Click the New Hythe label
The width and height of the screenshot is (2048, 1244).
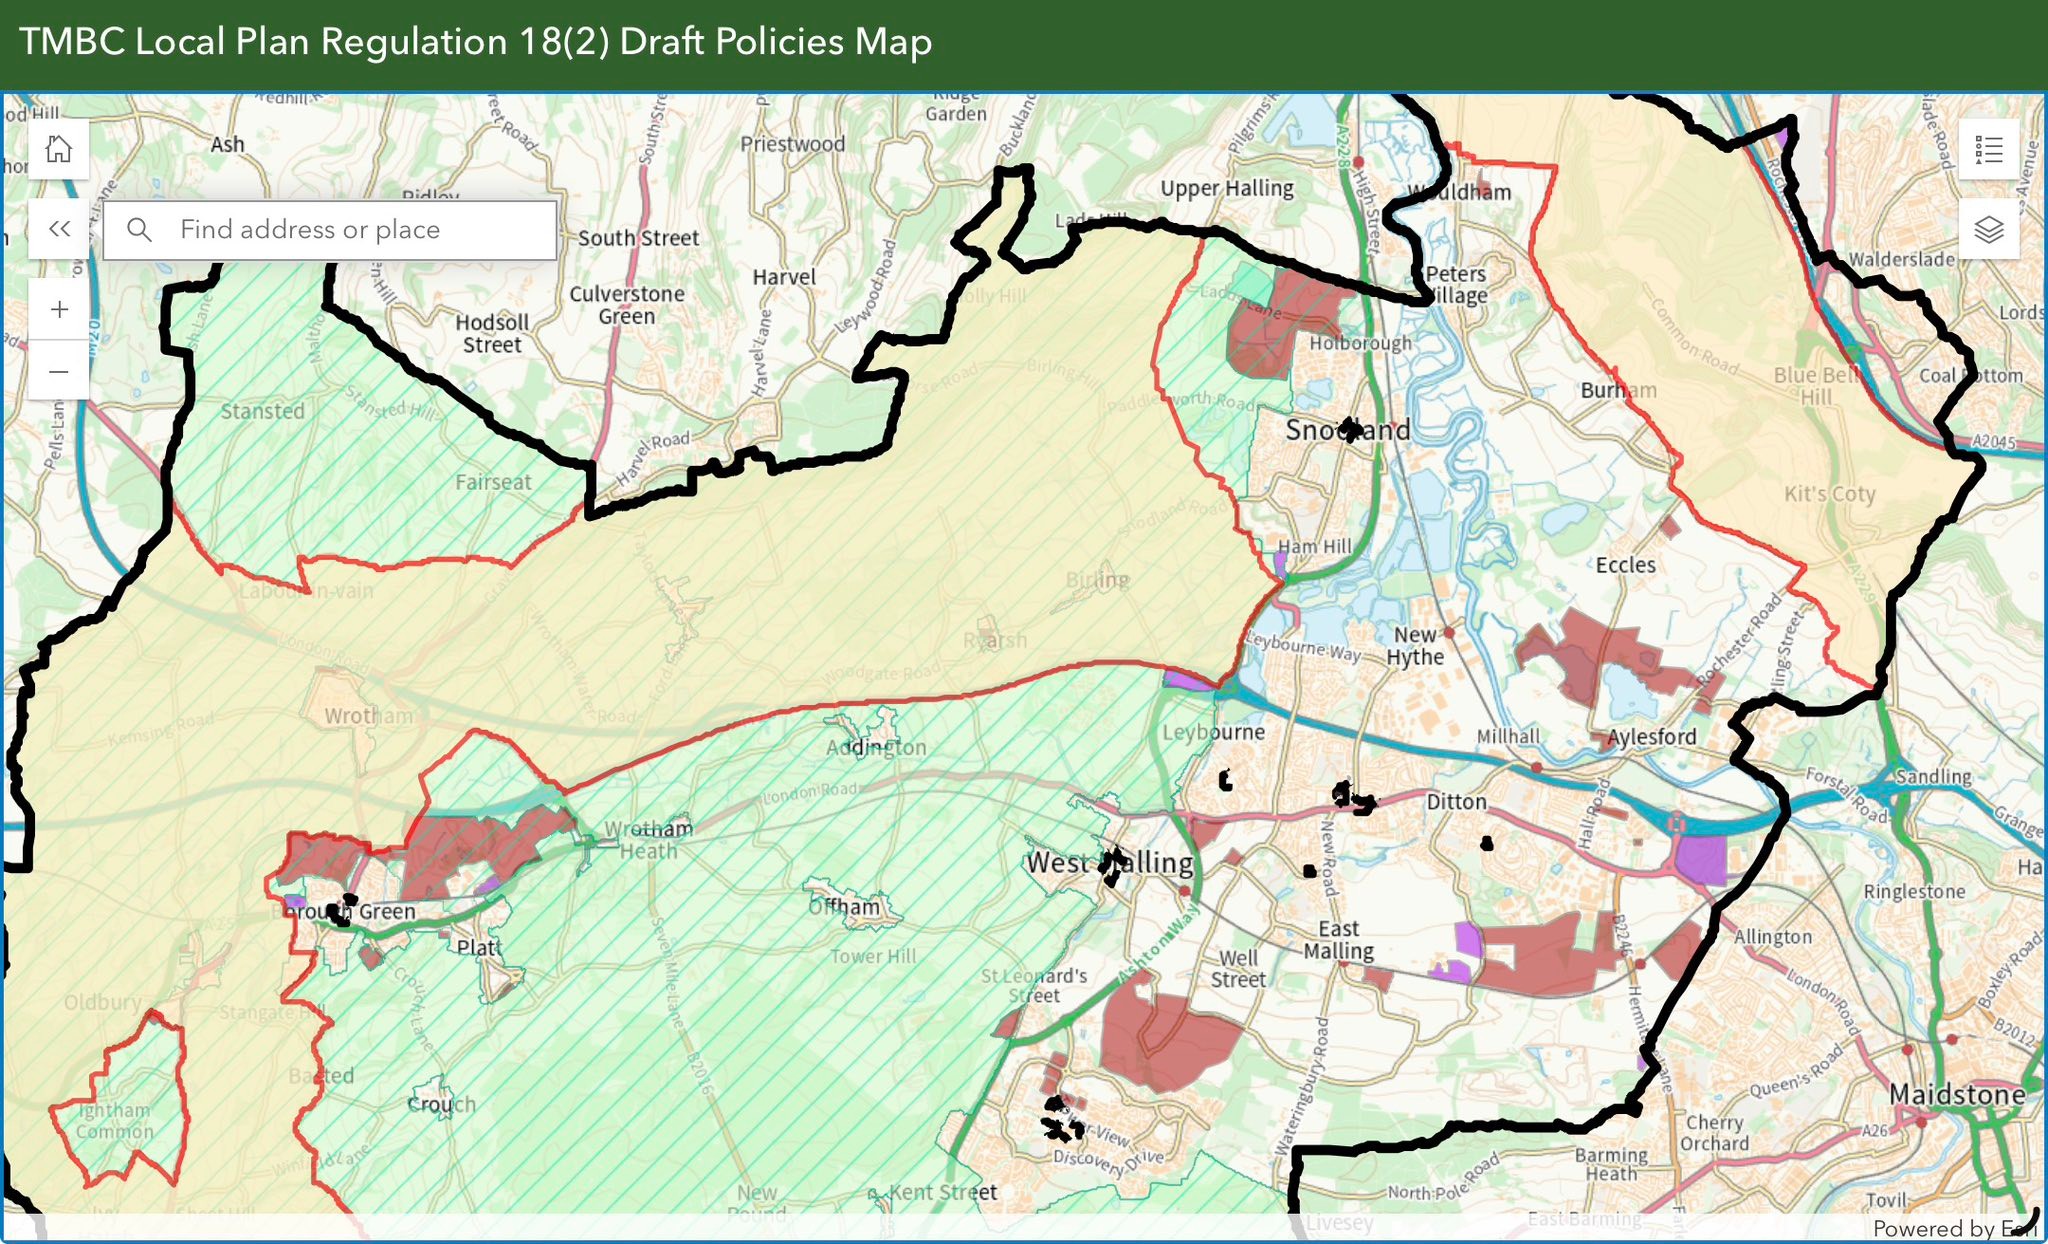(1415, 646)
